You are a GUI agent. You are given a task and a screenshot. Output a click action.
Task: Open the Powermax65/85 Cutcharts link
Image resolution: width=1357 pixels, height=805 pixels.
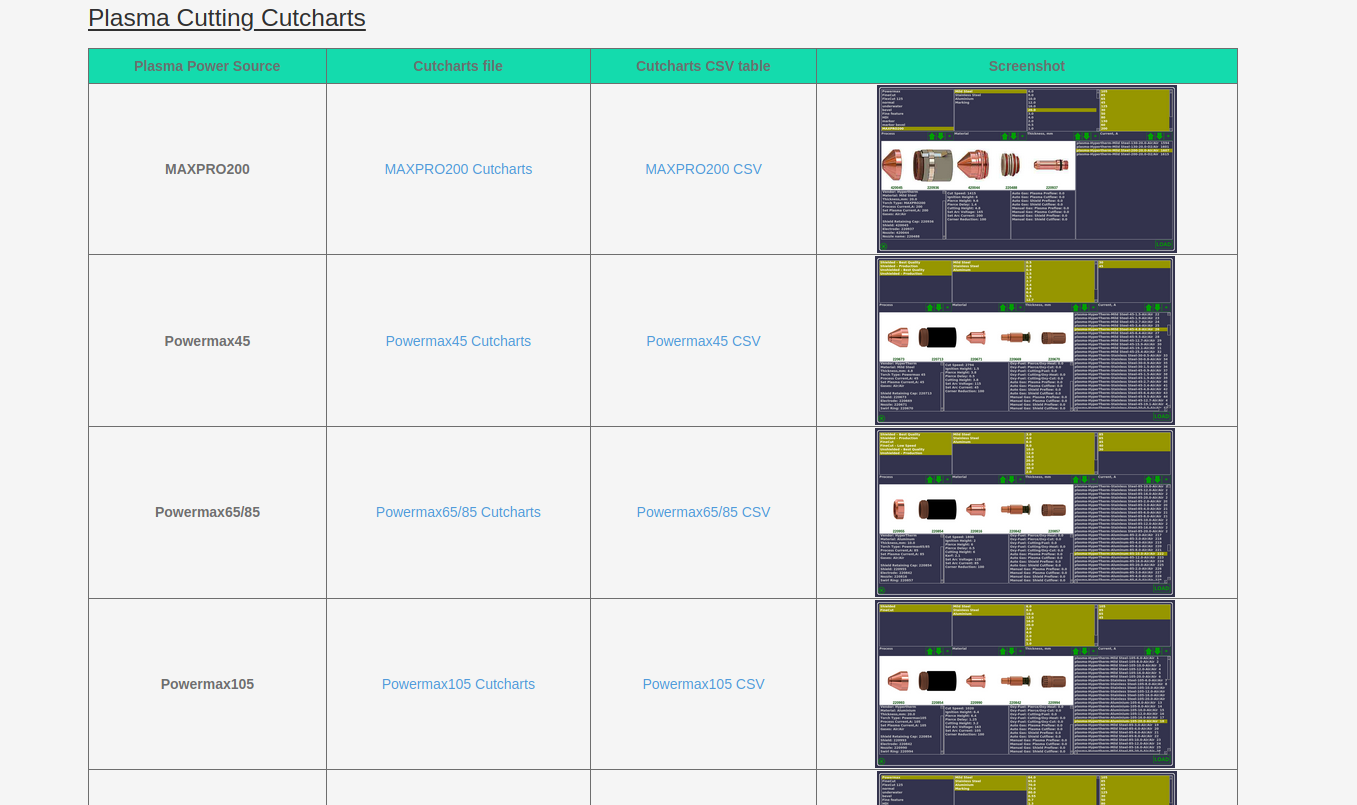[x=458, y=512]
